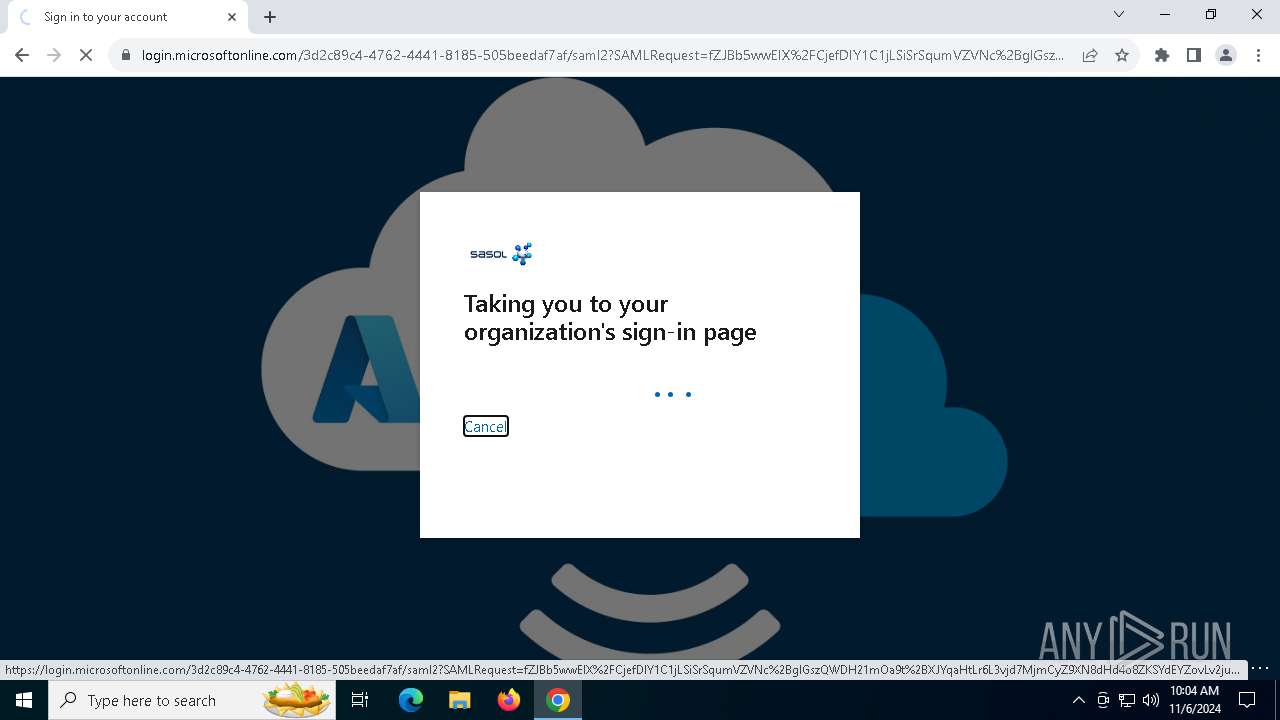Launch Microsoft Edge from the taskbar

[x=411, y=700]
